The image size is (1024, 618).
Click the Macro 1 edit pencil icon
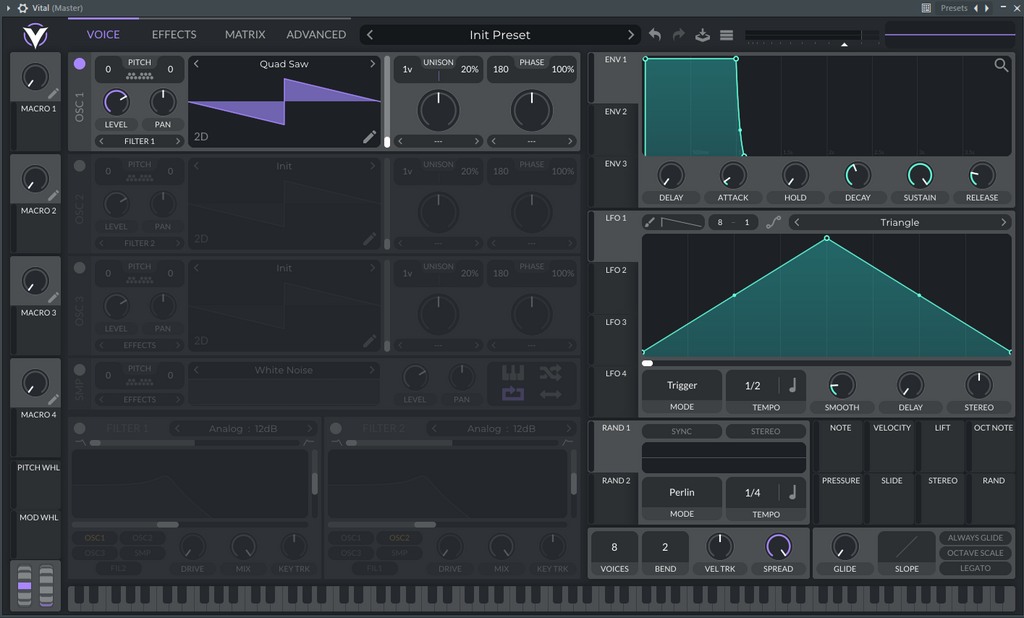54,93
